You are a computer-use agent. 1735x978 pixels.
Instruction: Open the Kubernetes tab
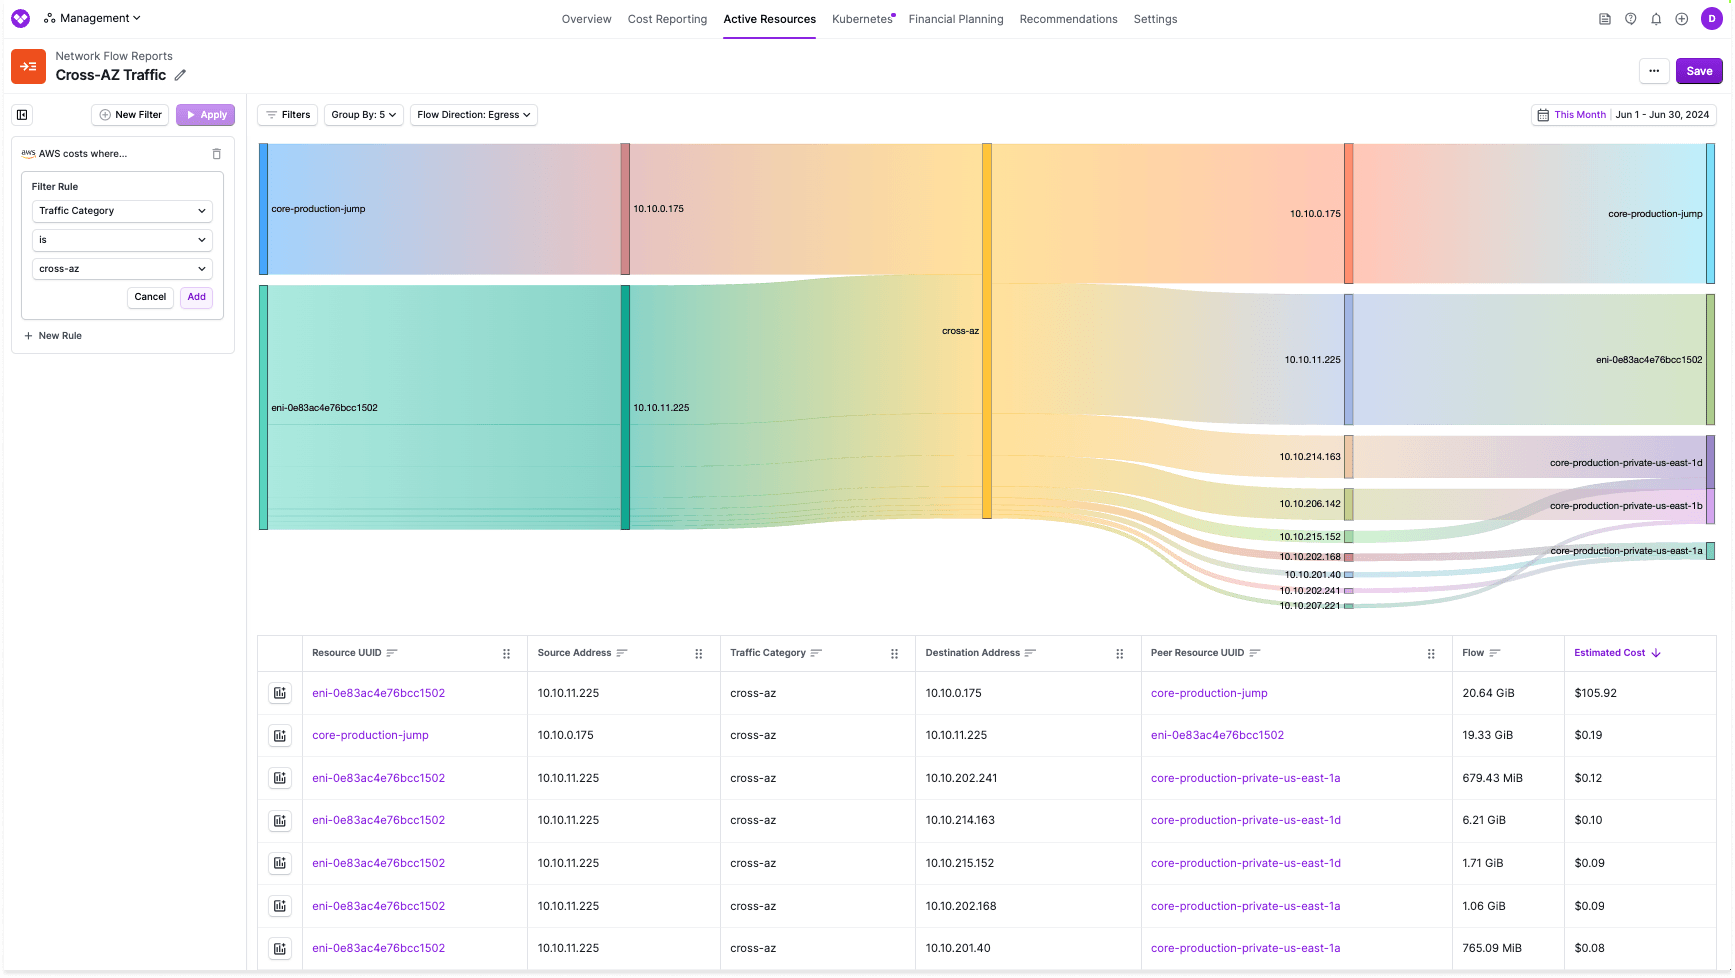pyautogui.click(x=861, y=18)
